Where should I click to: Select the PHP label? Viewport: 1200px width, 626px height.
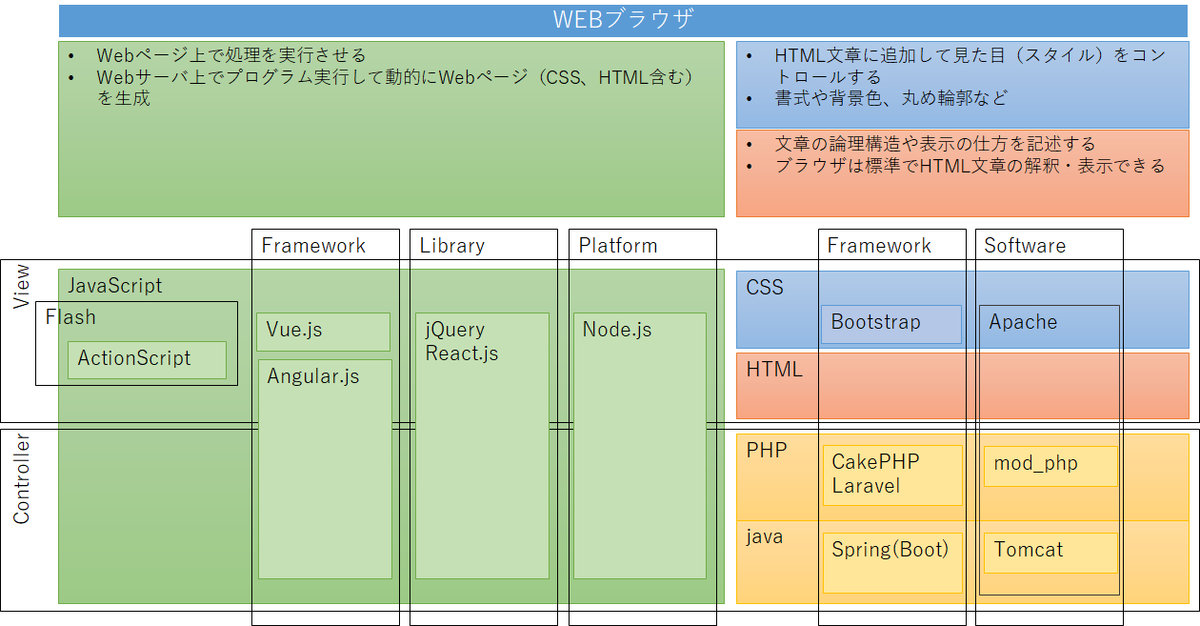click(767, 451)
